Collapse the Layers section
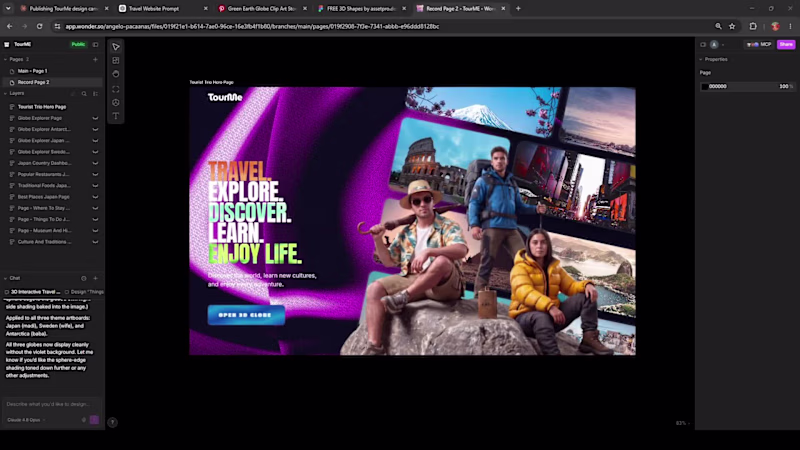Image resolution: width=800 pixels, height=450 pixels. [x=5, y=94]
